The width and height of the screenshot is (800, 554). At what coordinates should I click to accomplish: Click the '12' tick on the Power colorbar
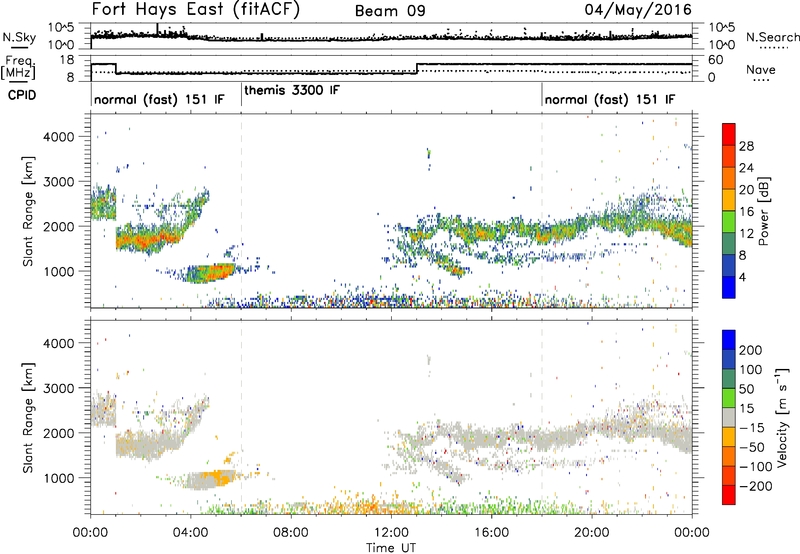tap(746, 234)
